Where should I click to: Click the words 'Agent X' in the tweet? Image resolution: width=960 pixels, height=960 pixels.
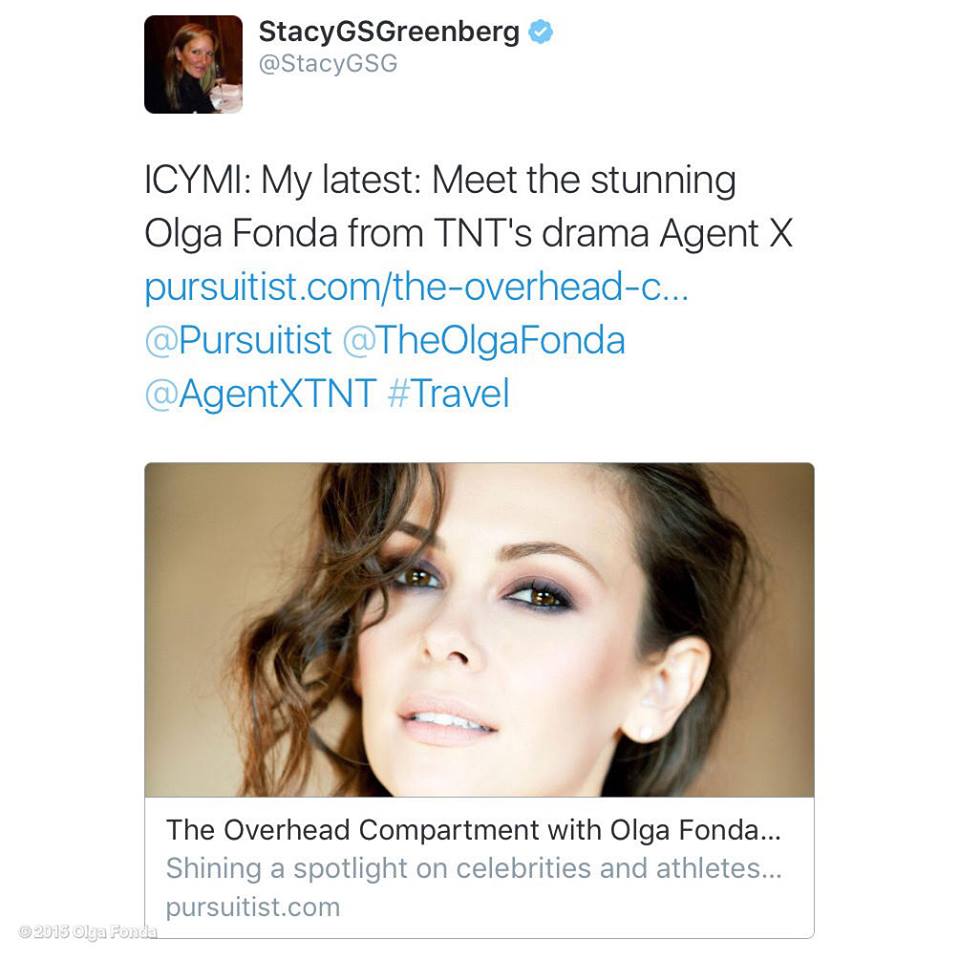[726, 233]
